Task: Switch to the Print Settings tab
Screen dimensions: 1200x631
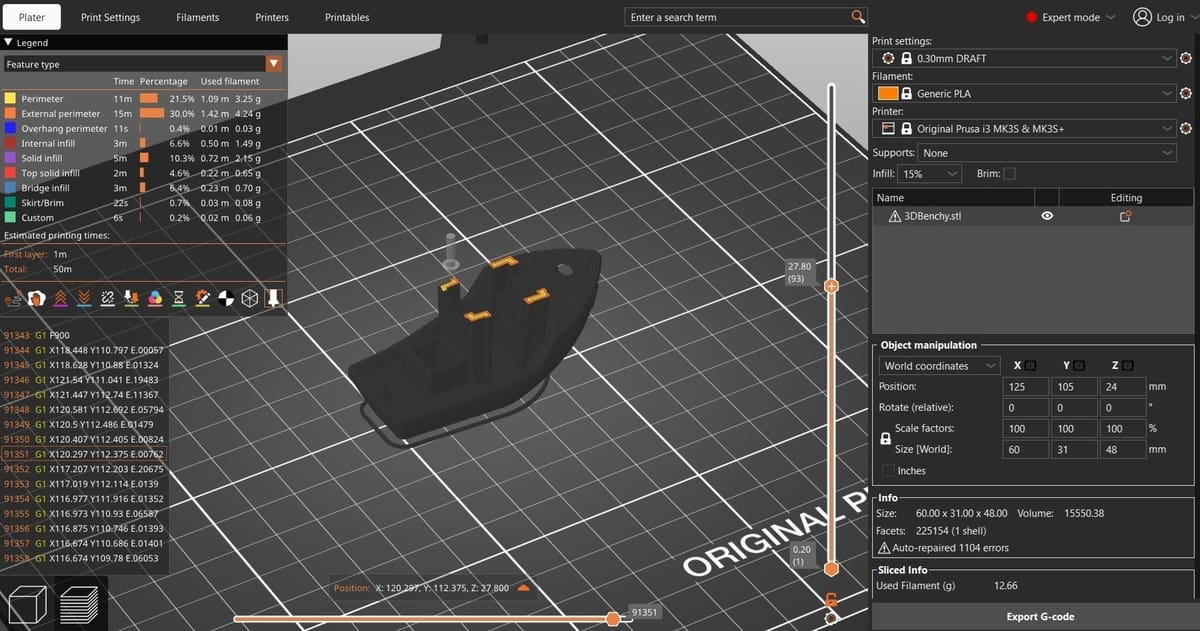Action: (x=110, y=17)
